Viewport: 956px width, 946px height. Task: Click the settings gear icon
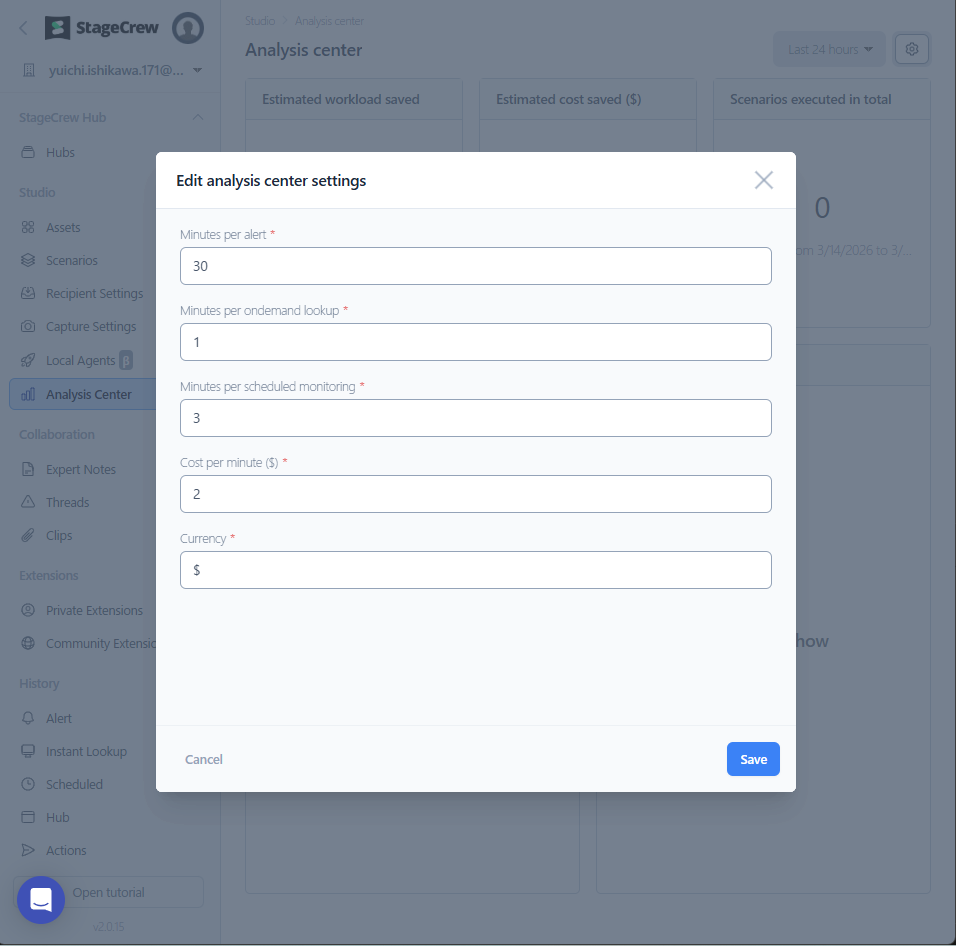point(911,49)
